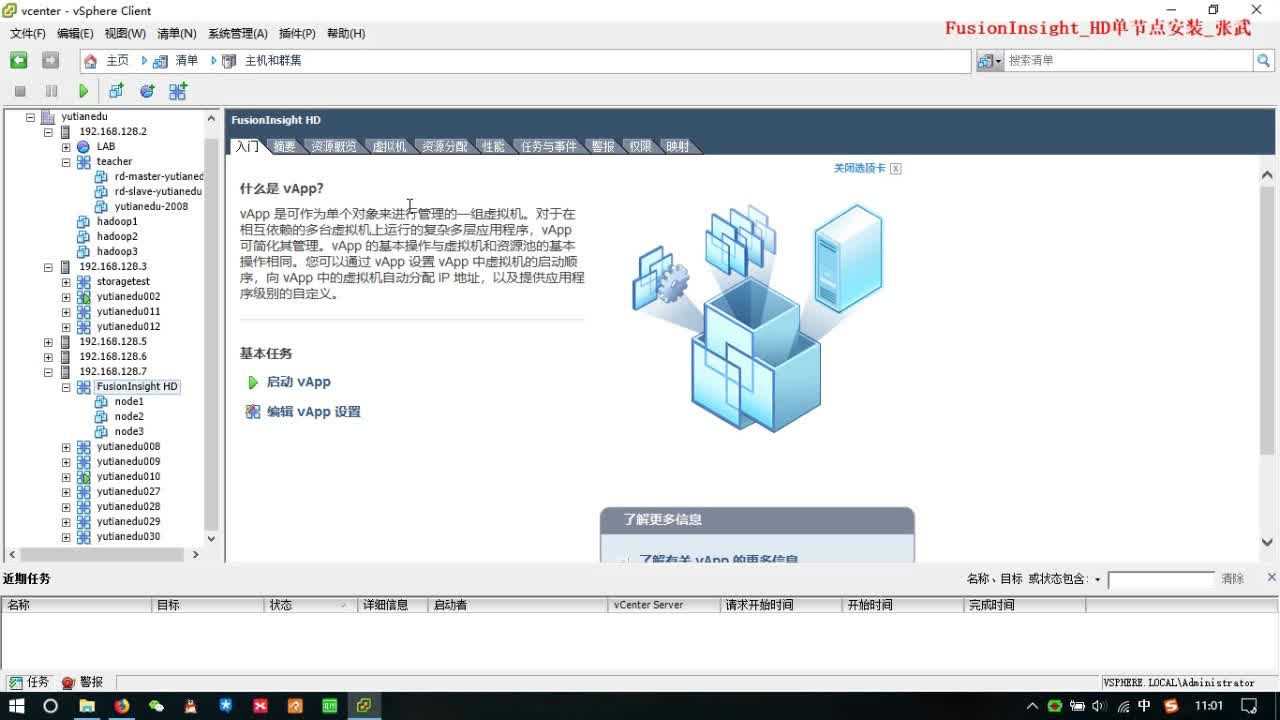Open the 名称、目标 或状态包含 filter dropdown
Viewport: 1280px width, 720px height.
click(x=1097, y=580)
